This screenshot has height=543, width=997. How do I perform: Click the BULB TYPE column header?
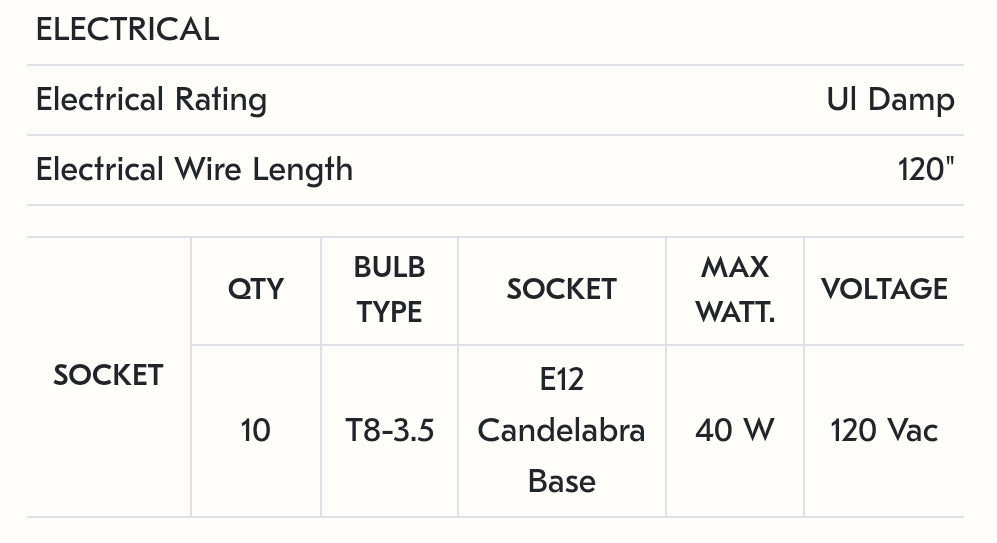(x=389, y=289)
